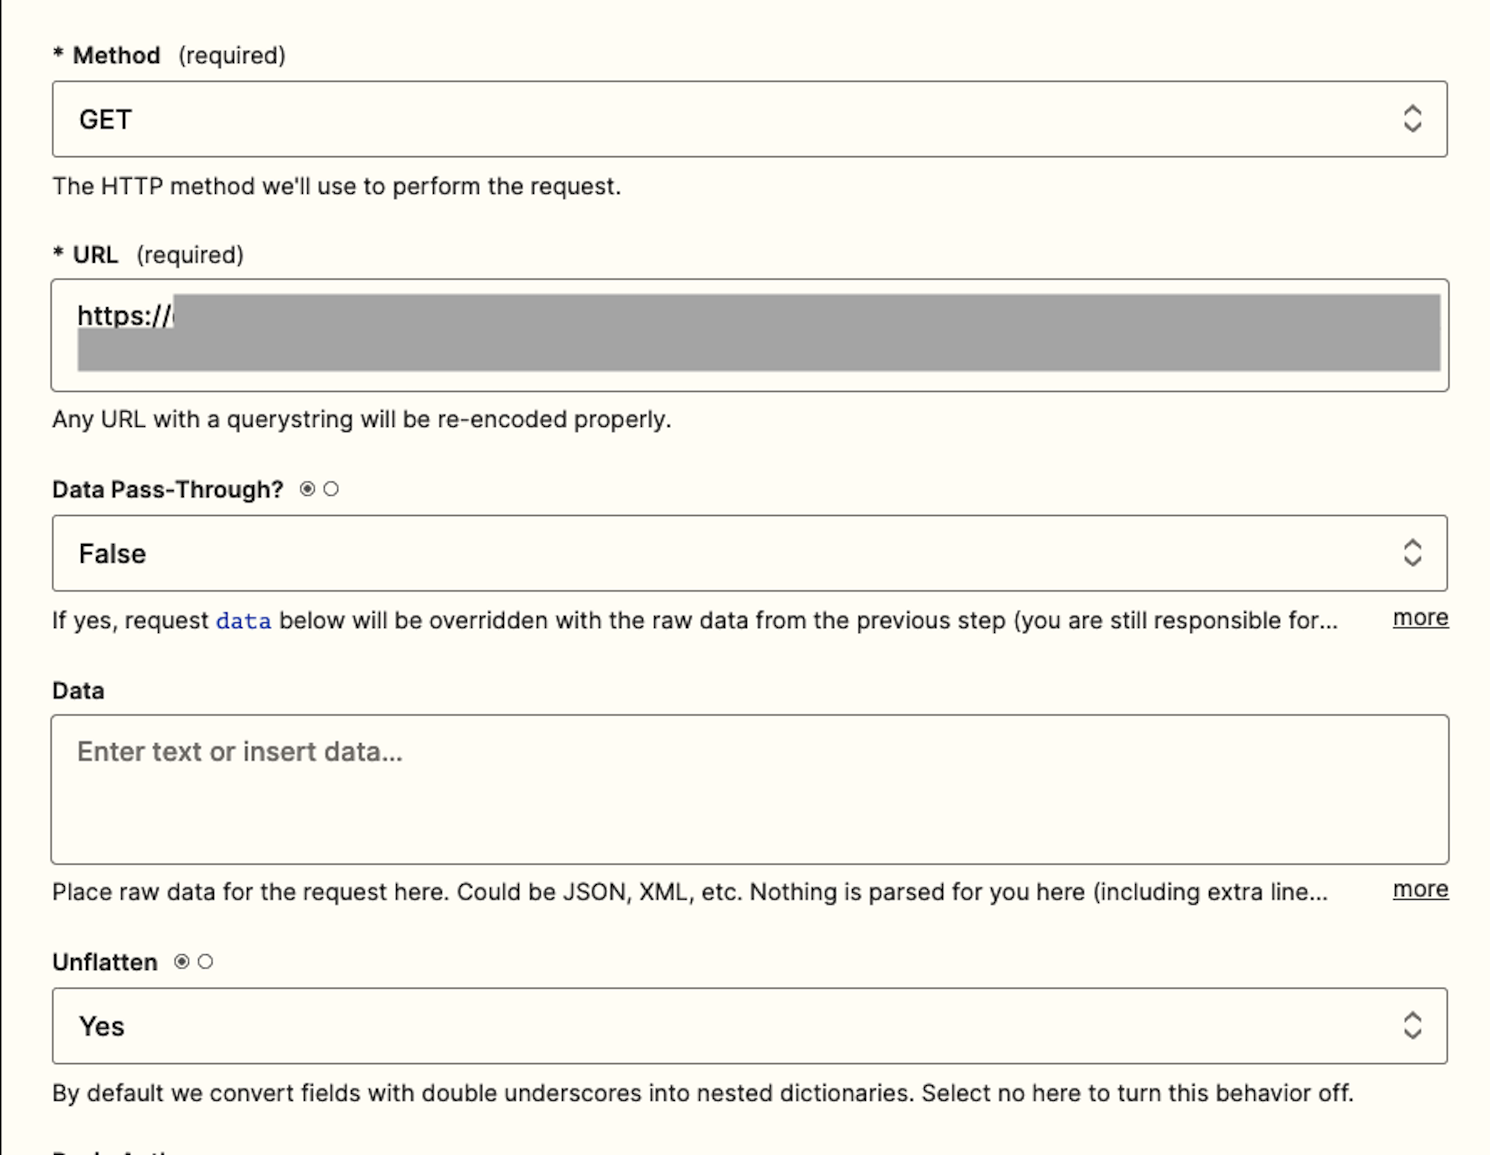This screenshot has width=1490, height=1155.
Task: Expand 'more' link for Data Pass-Through description
Action: pos(1420,618)
